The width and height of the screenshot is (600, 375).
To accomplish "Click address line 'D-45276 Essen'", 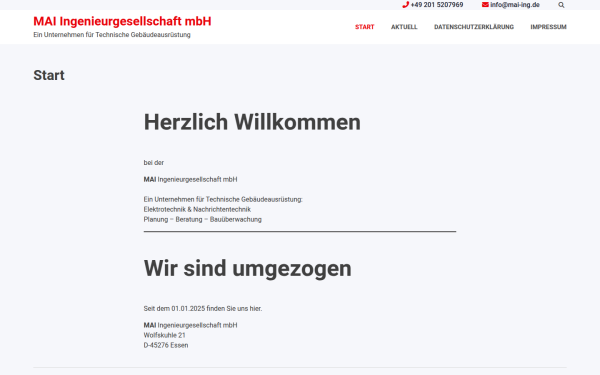I will (x=166, y=345).
